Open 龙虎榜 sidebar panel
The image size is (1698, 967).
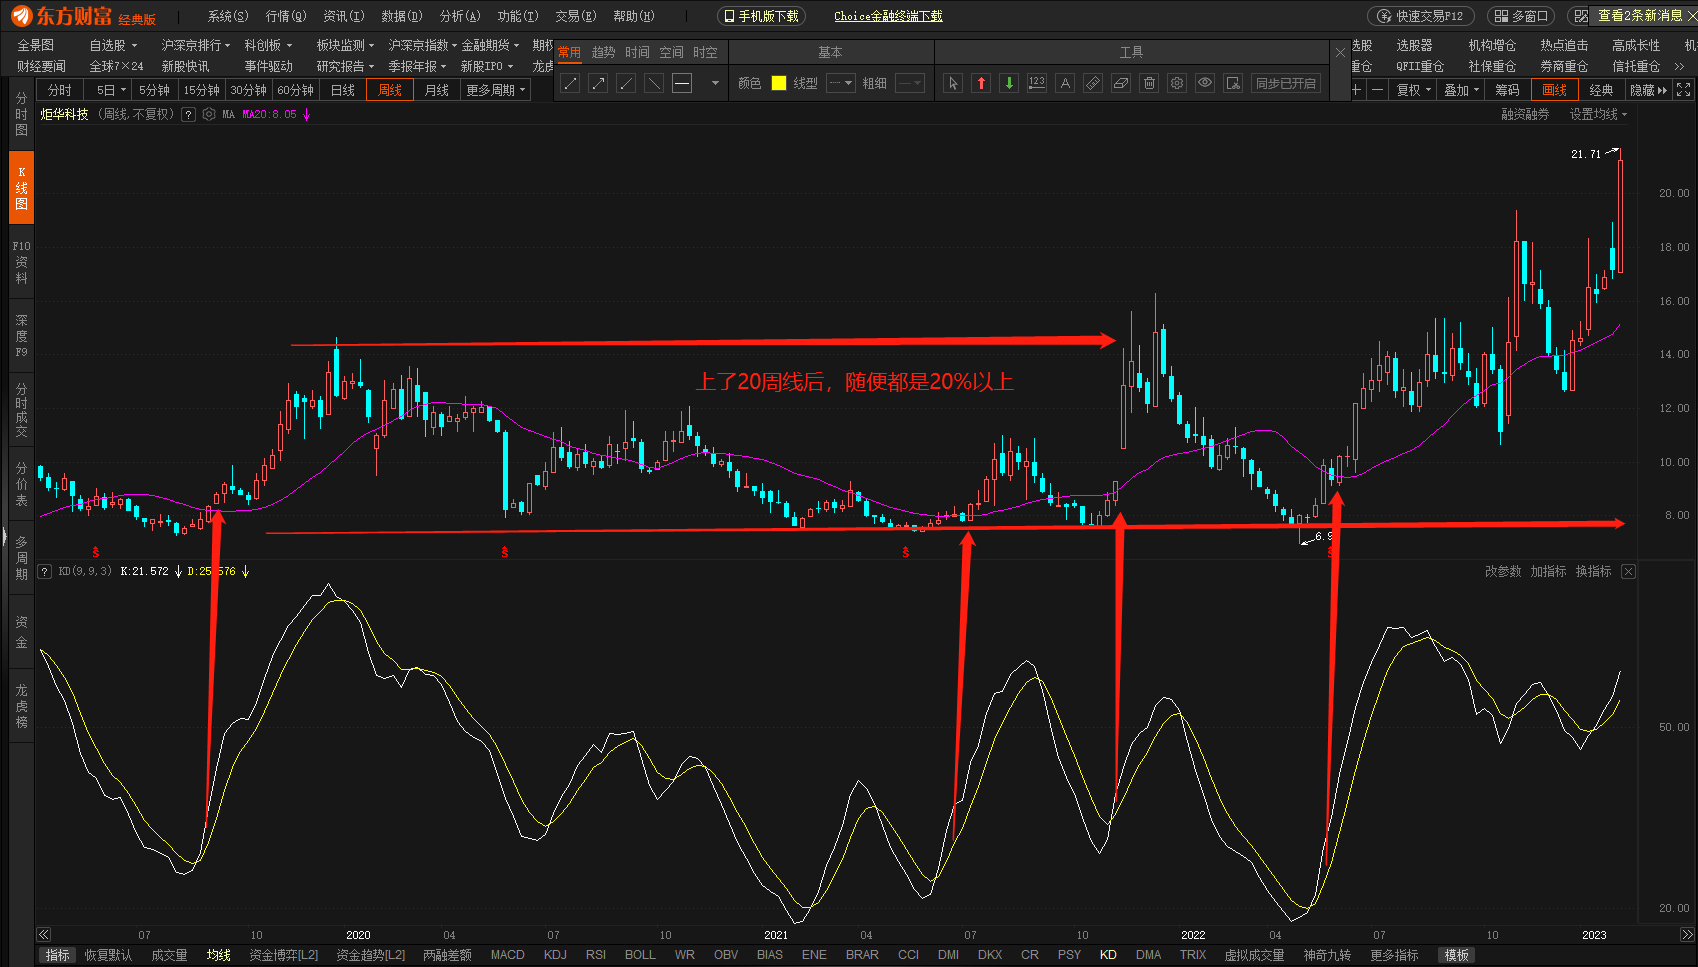(x=21, y=706)
